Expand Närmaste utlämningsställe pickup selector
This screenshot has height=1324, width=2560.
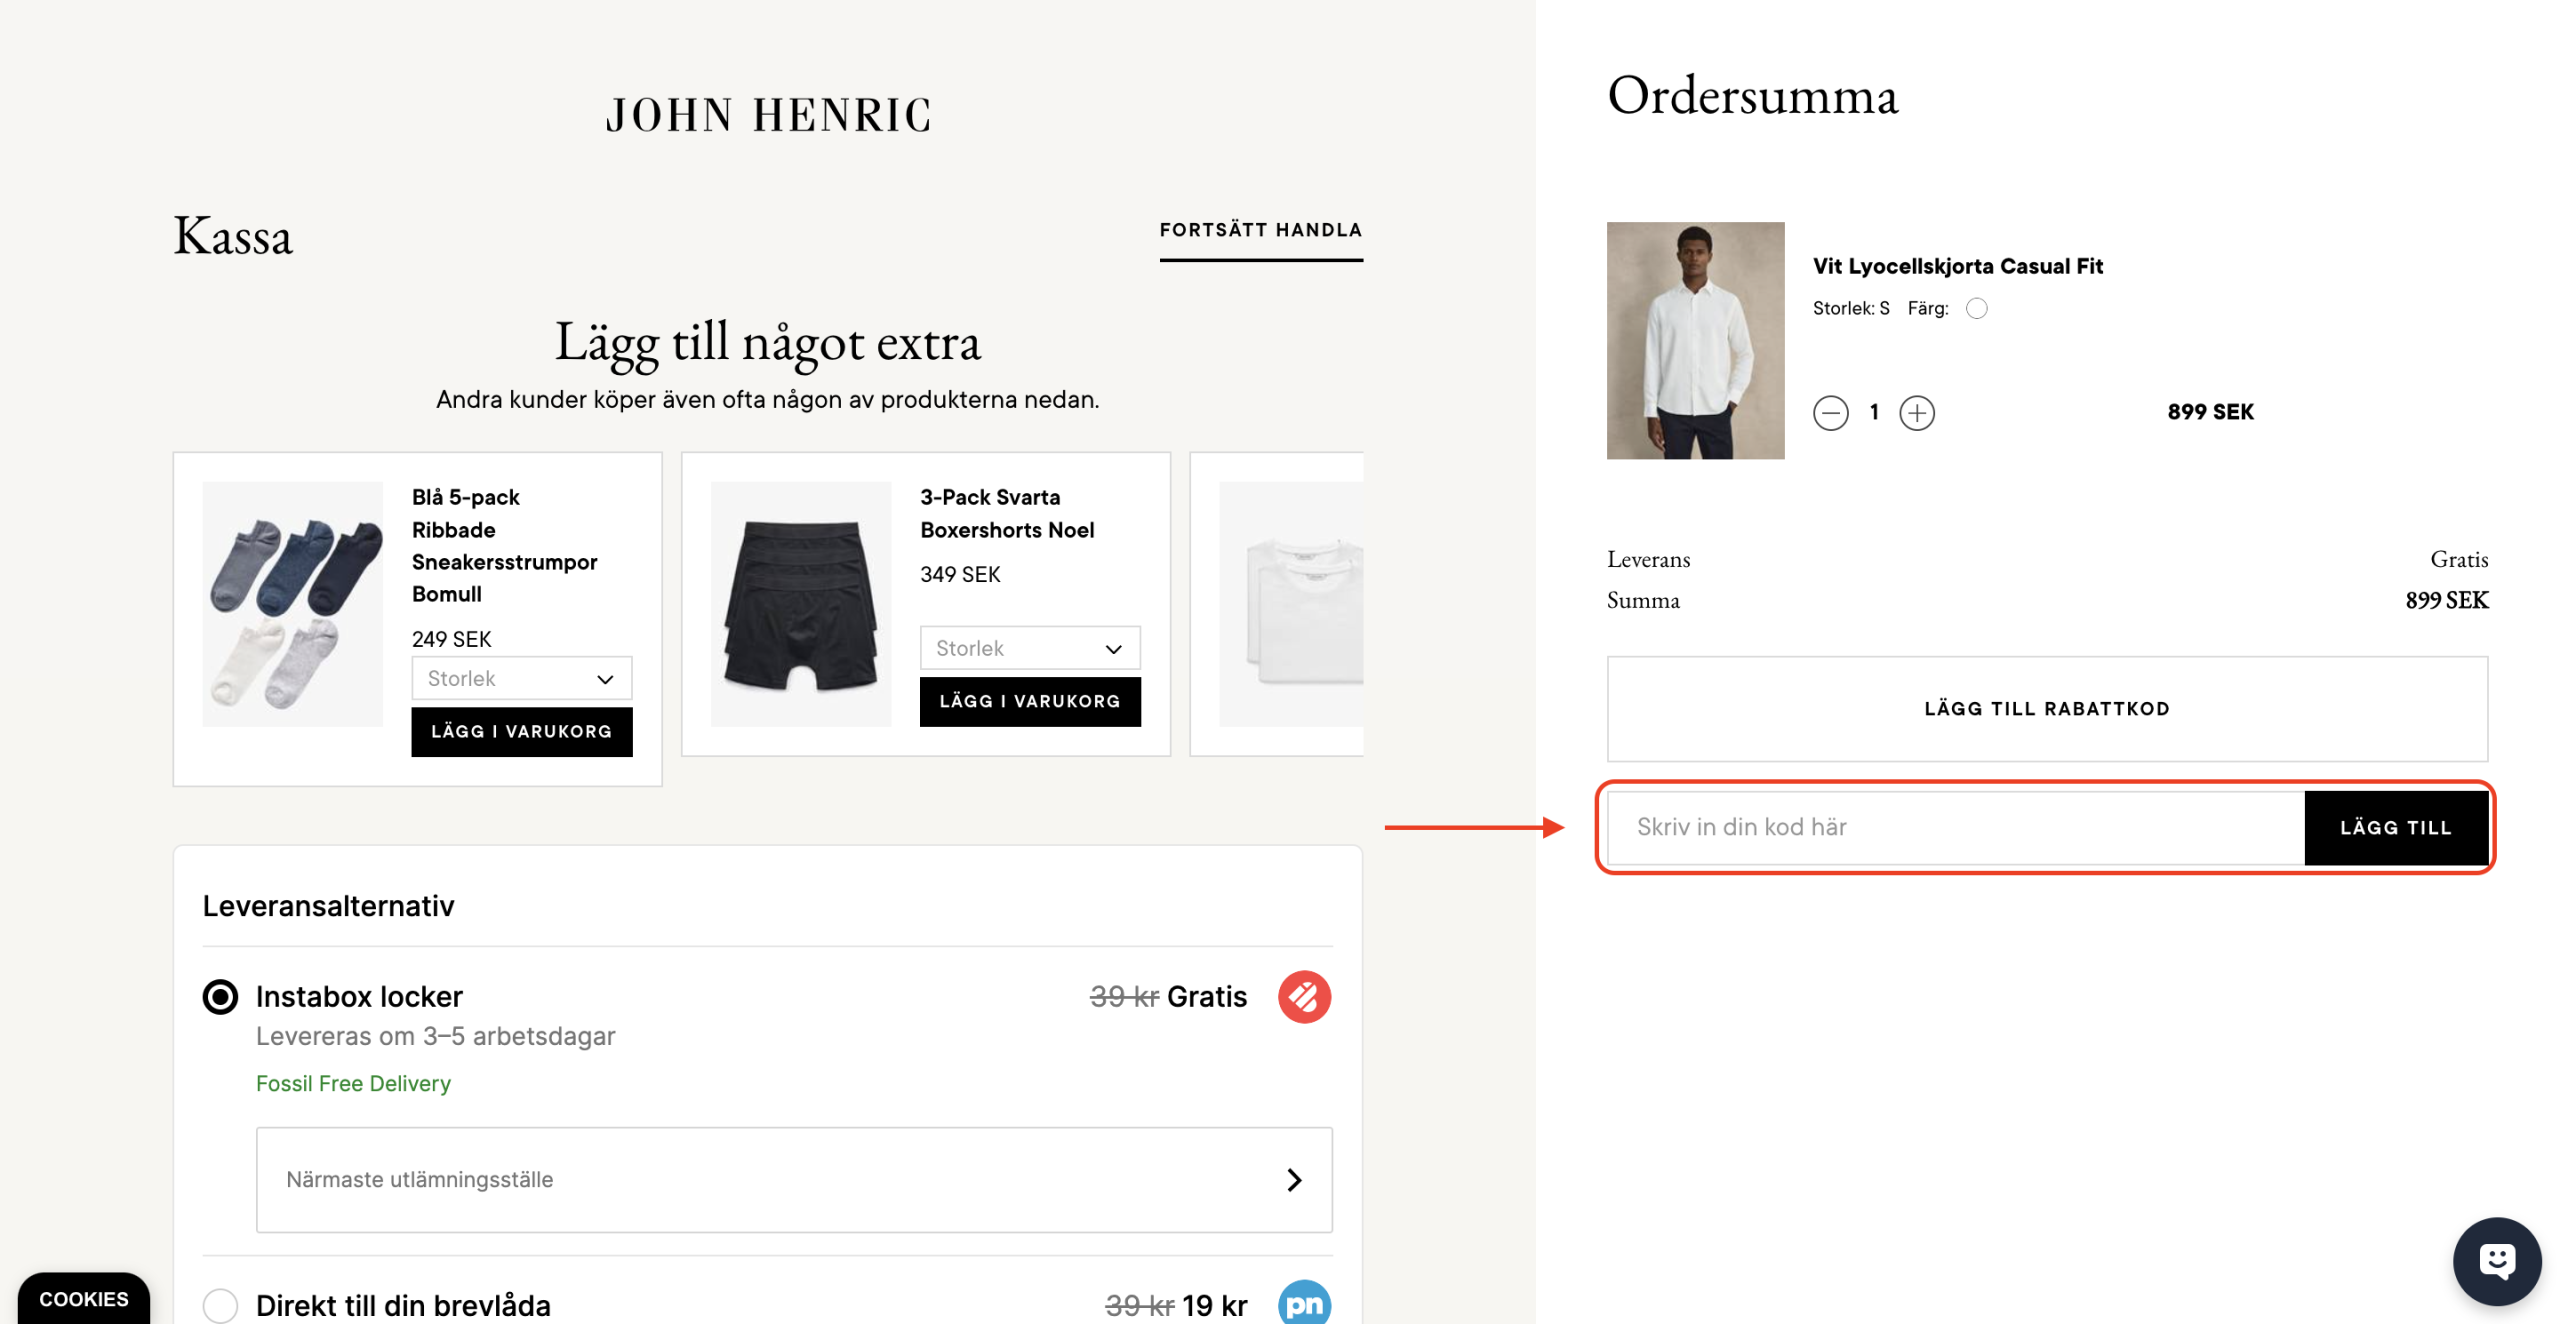(793, 1179)
